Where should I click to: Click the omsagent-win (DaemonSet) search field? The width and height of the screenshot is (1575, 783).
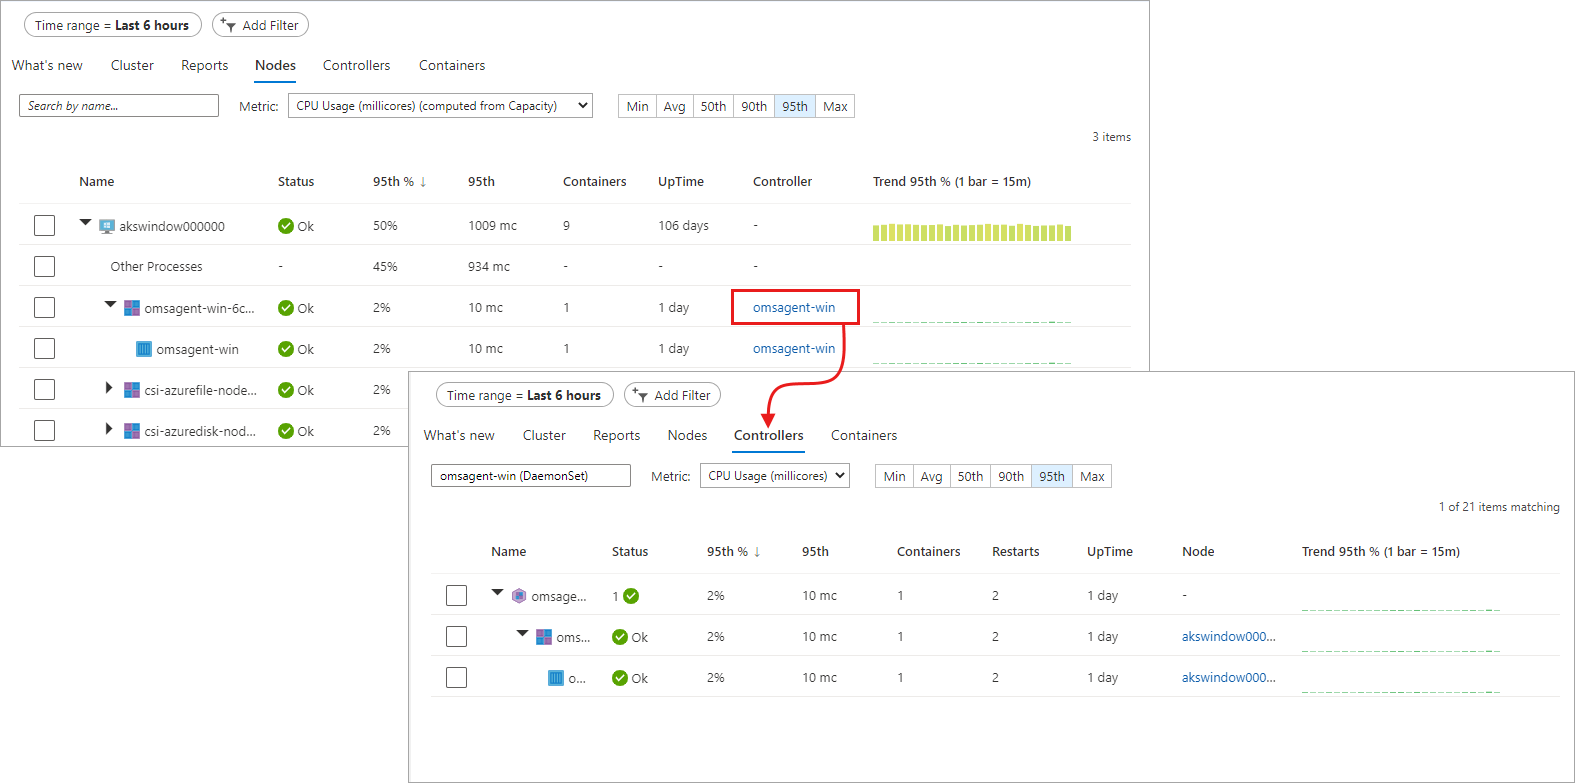click(x=531, y=476)
